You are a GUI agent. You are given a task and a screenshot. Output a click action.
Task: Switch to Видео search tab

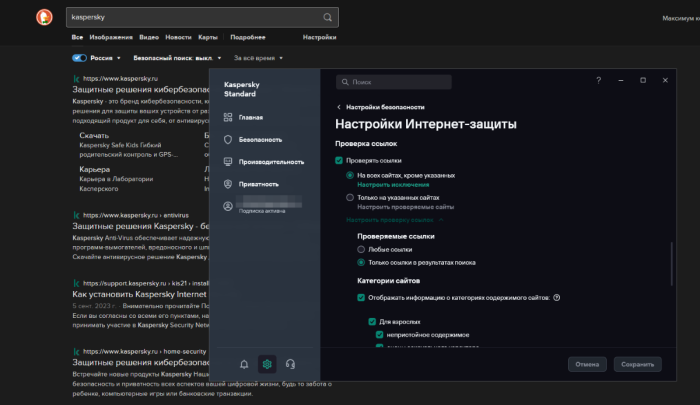[149, 38]
